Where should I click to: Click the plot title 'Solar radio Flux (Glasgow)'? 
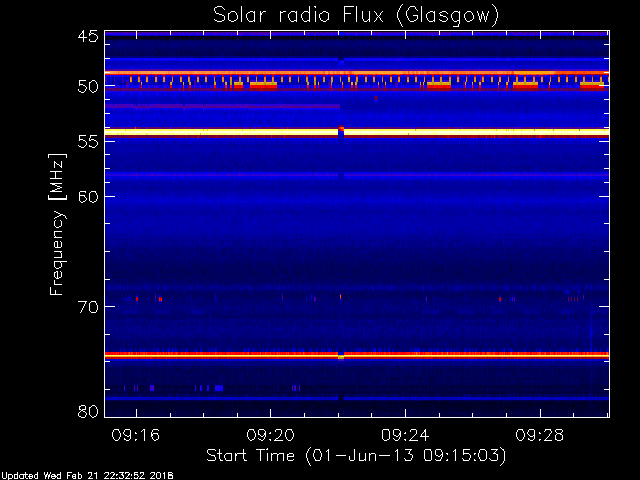point(356,16)
